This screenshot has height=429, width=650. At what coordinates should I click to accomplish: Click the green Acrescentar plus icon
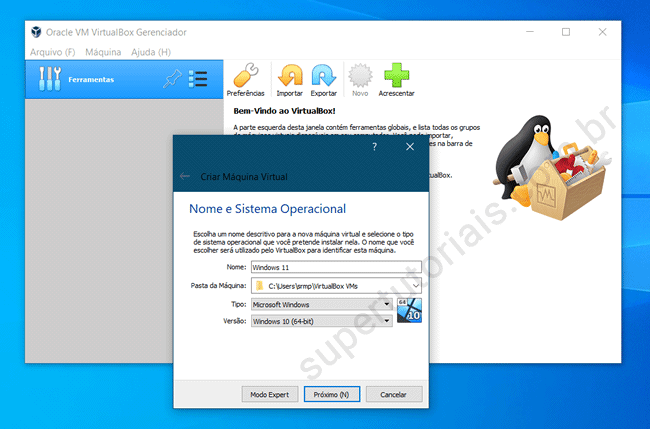pyautogui.click(x=398, y=76)
